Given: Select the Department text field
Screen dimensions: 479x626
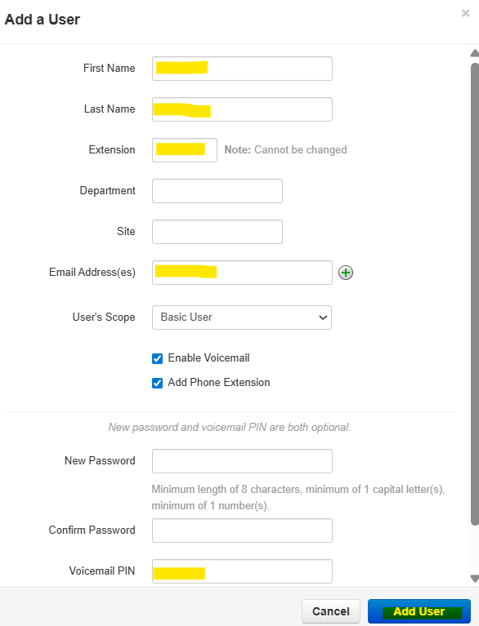Looking at the screenshot, I should (218, 191).
